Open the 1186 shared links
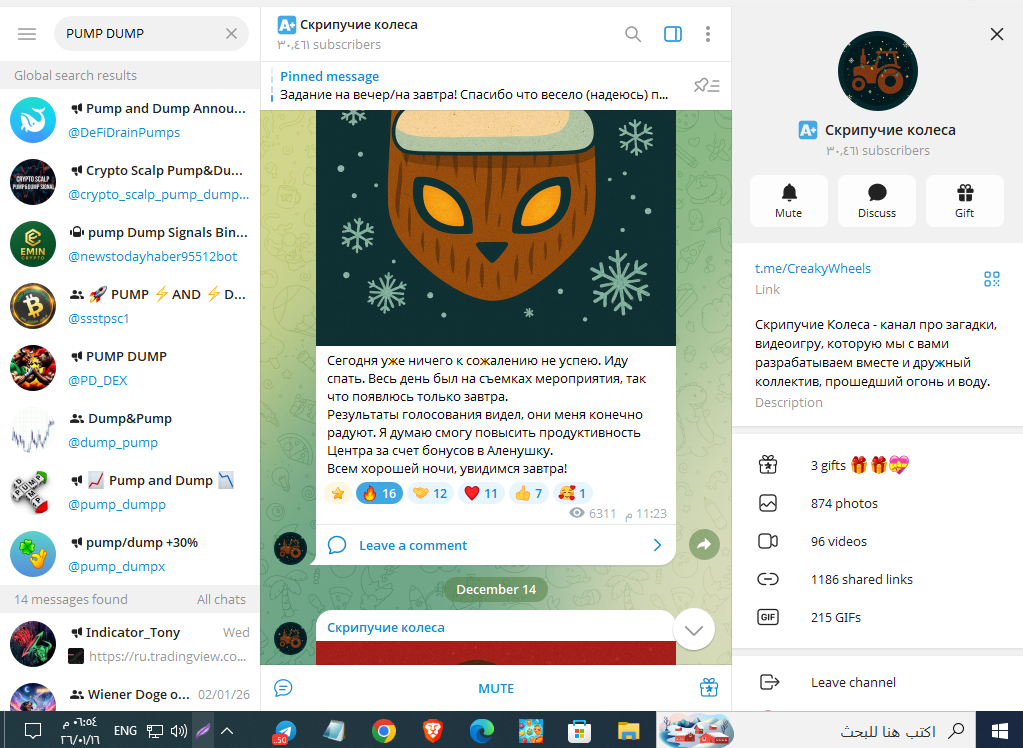 click(878, 579)
